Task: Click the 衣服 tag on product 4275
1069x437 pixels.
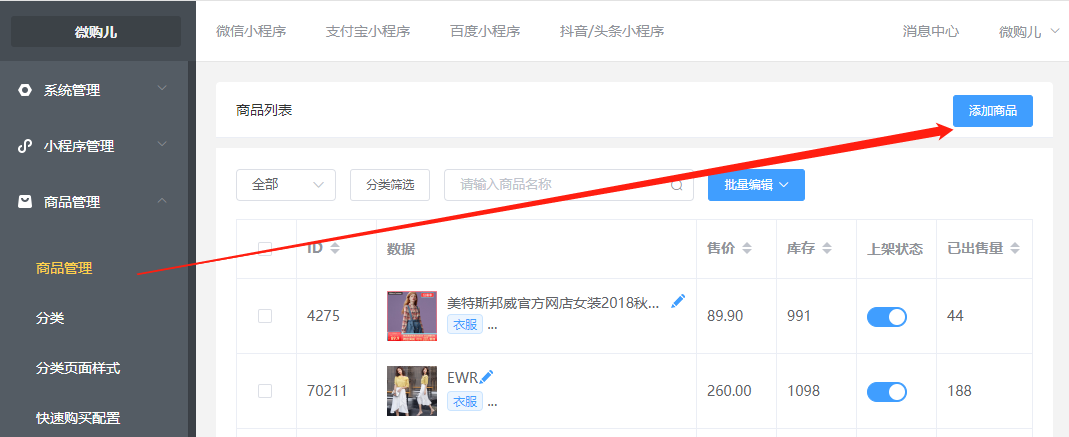Action: [465, 325]
